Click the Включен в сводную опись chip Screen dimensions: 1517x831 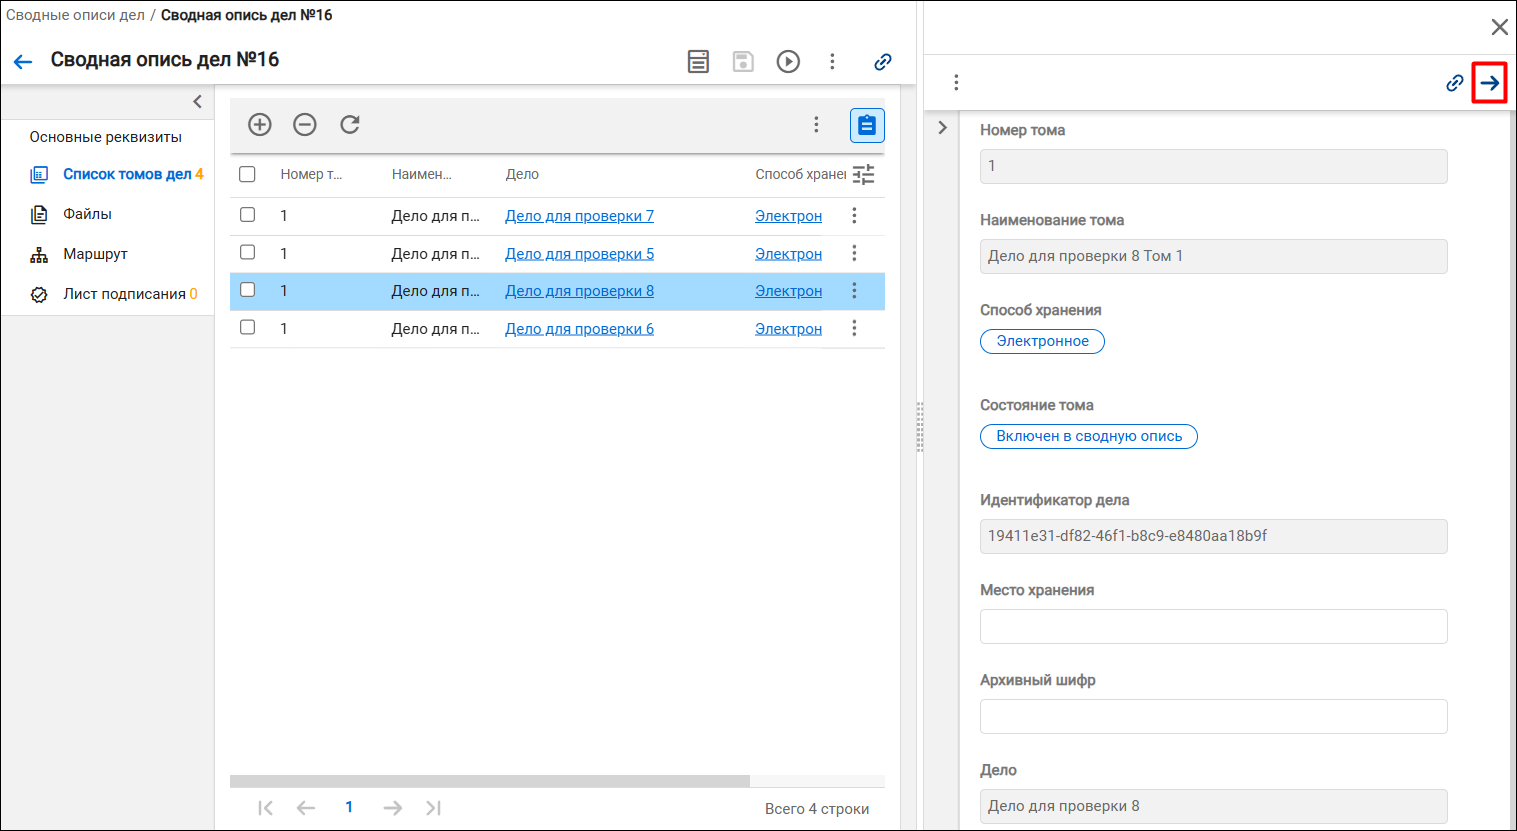[1089, 436]
